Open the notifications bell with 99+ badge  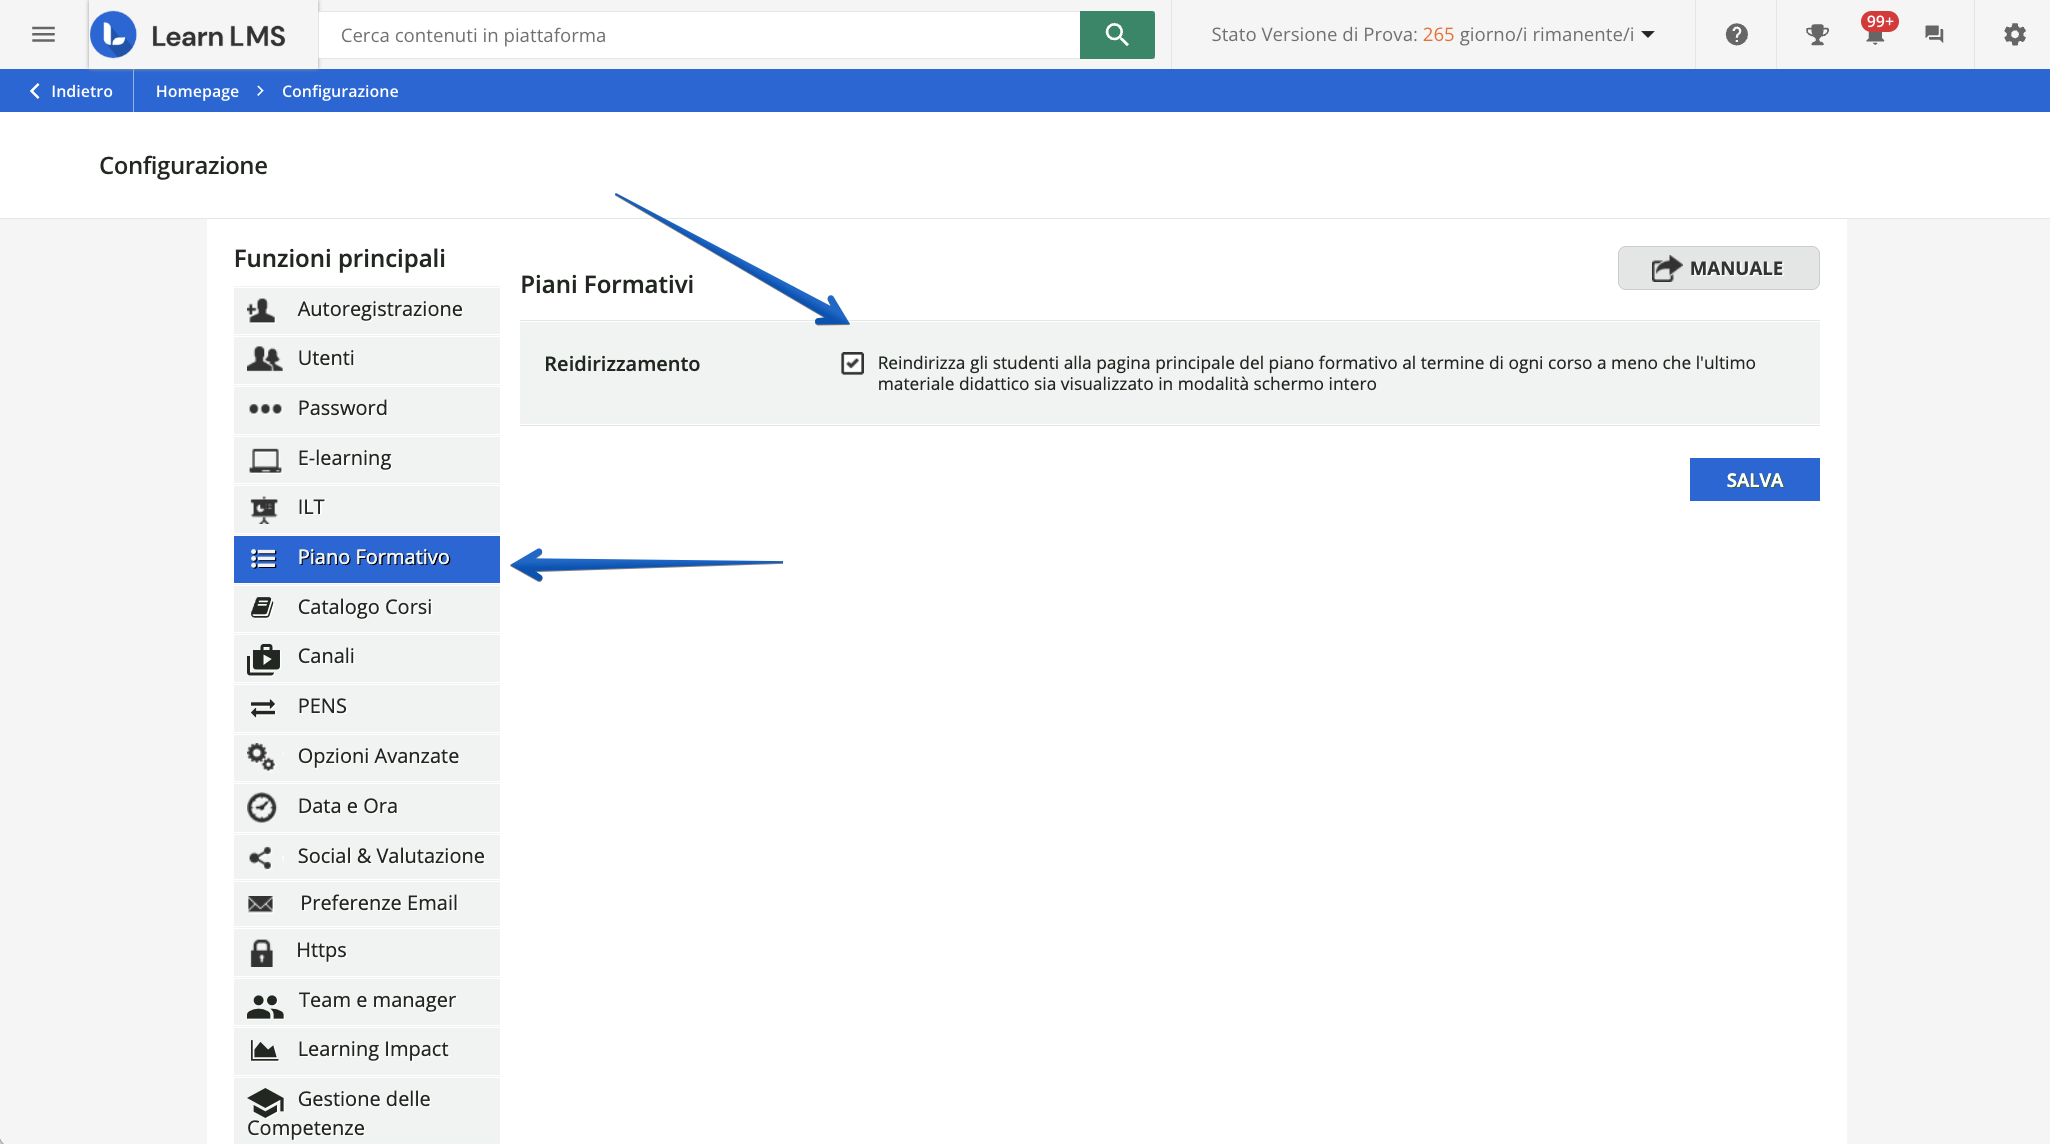(1874, 35)
